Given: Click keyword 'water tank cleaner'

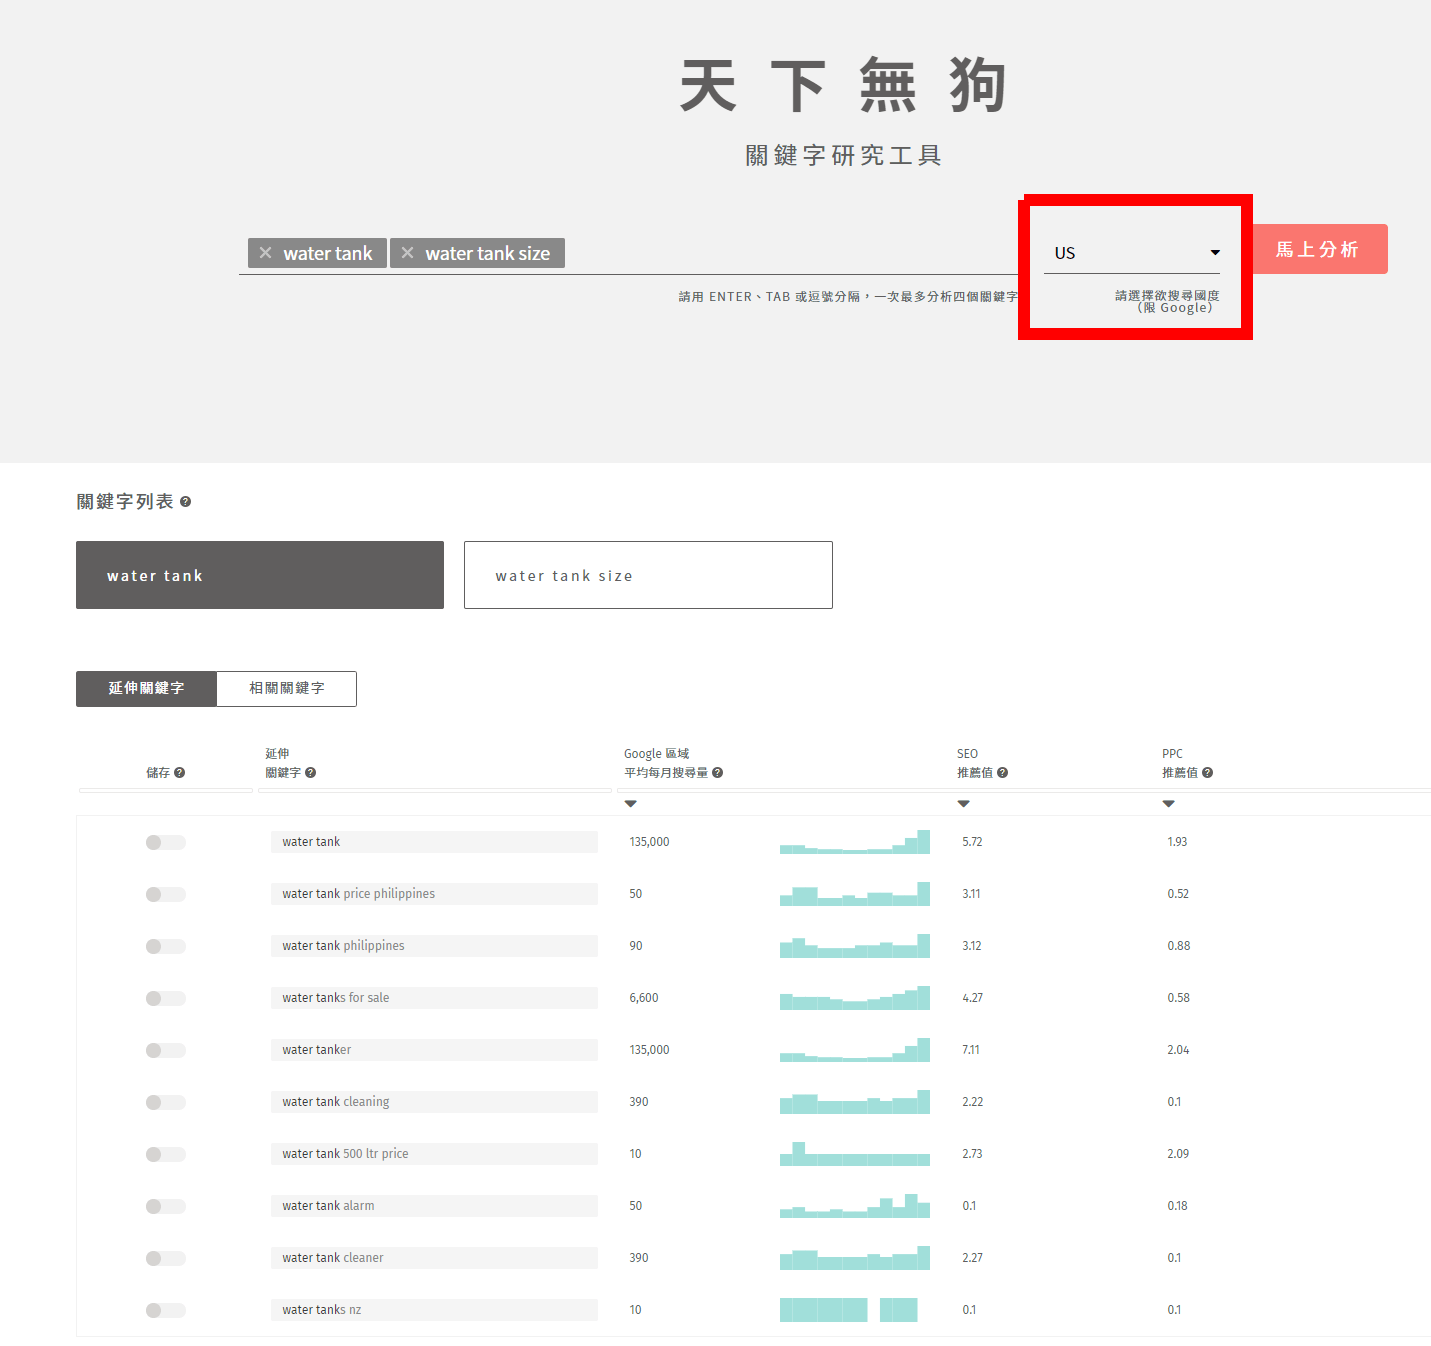Looking at the screenshot, I should [x=434, y=1258].
